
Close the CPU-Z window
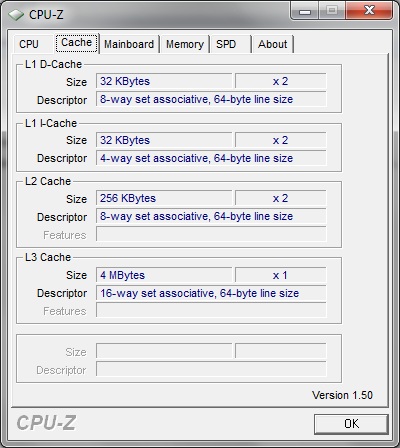[369, 11]
